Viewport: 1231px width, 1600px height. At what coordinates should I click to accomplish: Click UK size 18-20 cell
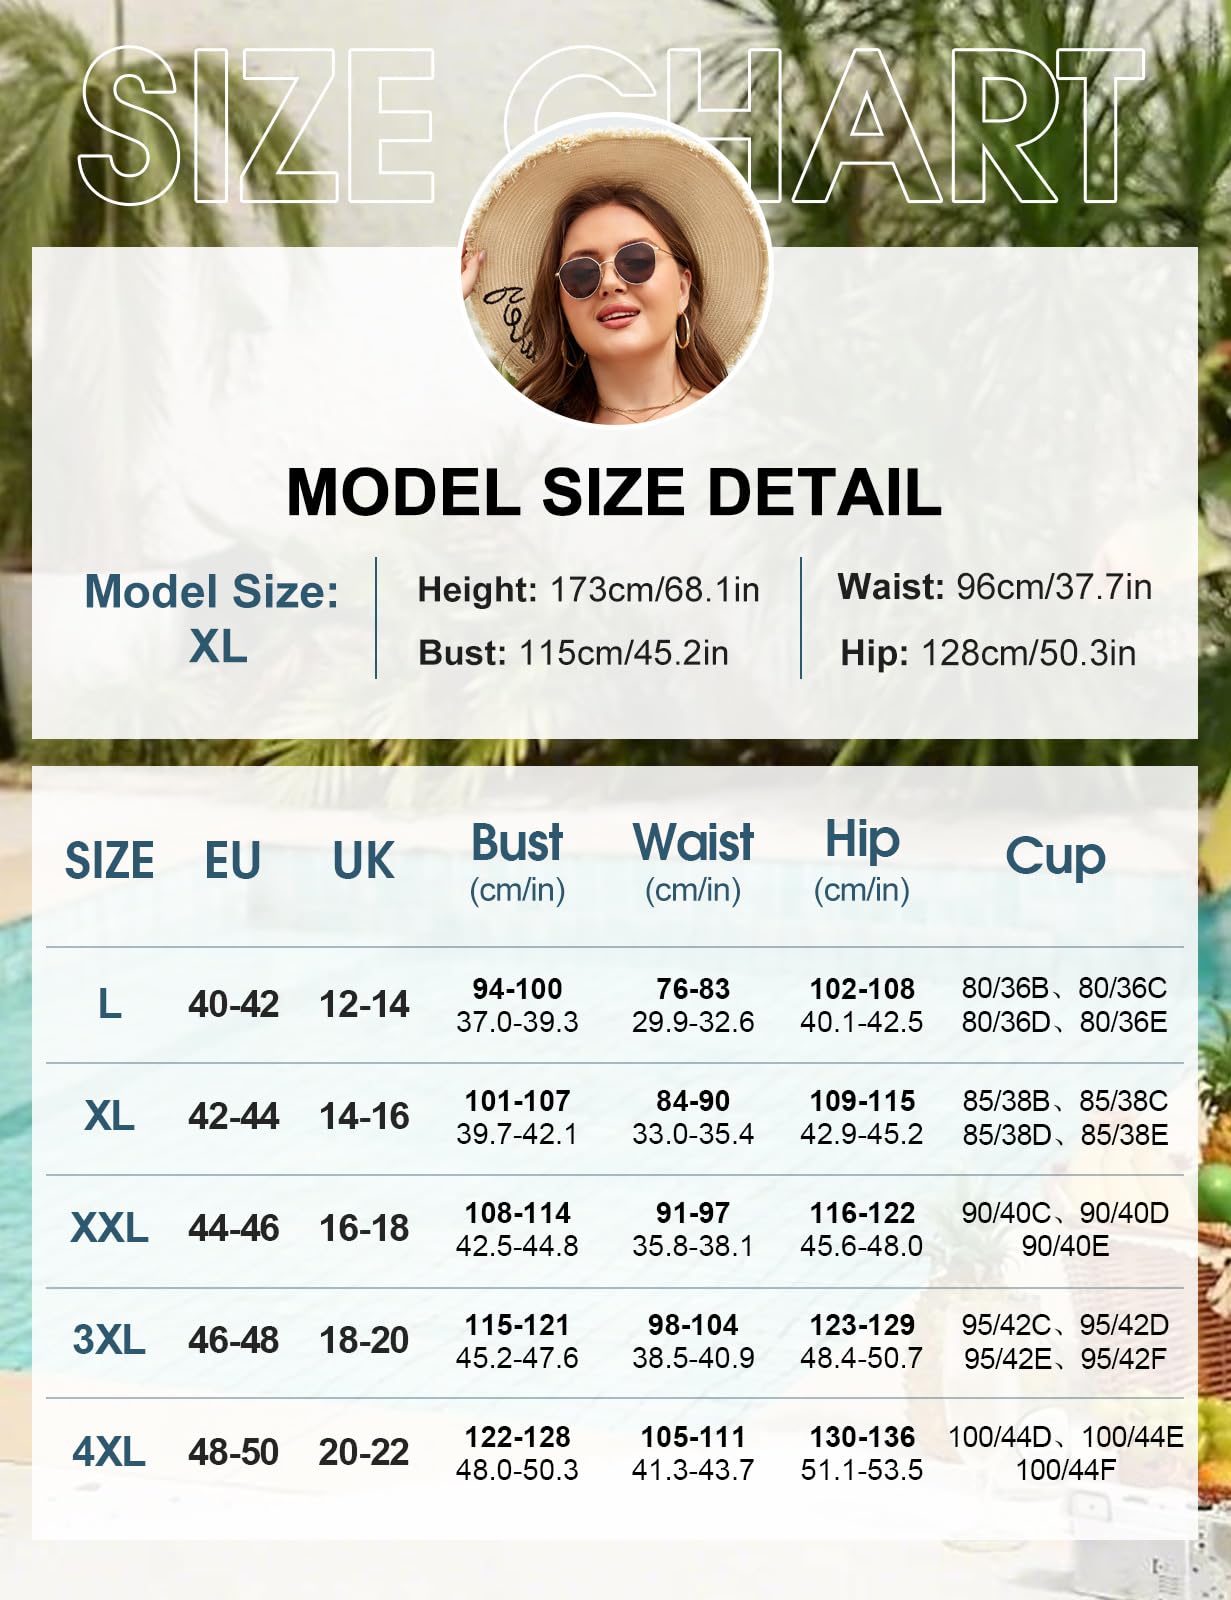[364, 1340]
